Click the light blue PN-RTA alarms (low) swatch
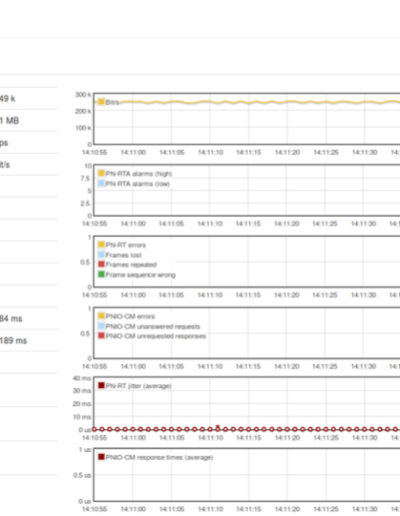400x516 pixels. click(x=101, y=183)
